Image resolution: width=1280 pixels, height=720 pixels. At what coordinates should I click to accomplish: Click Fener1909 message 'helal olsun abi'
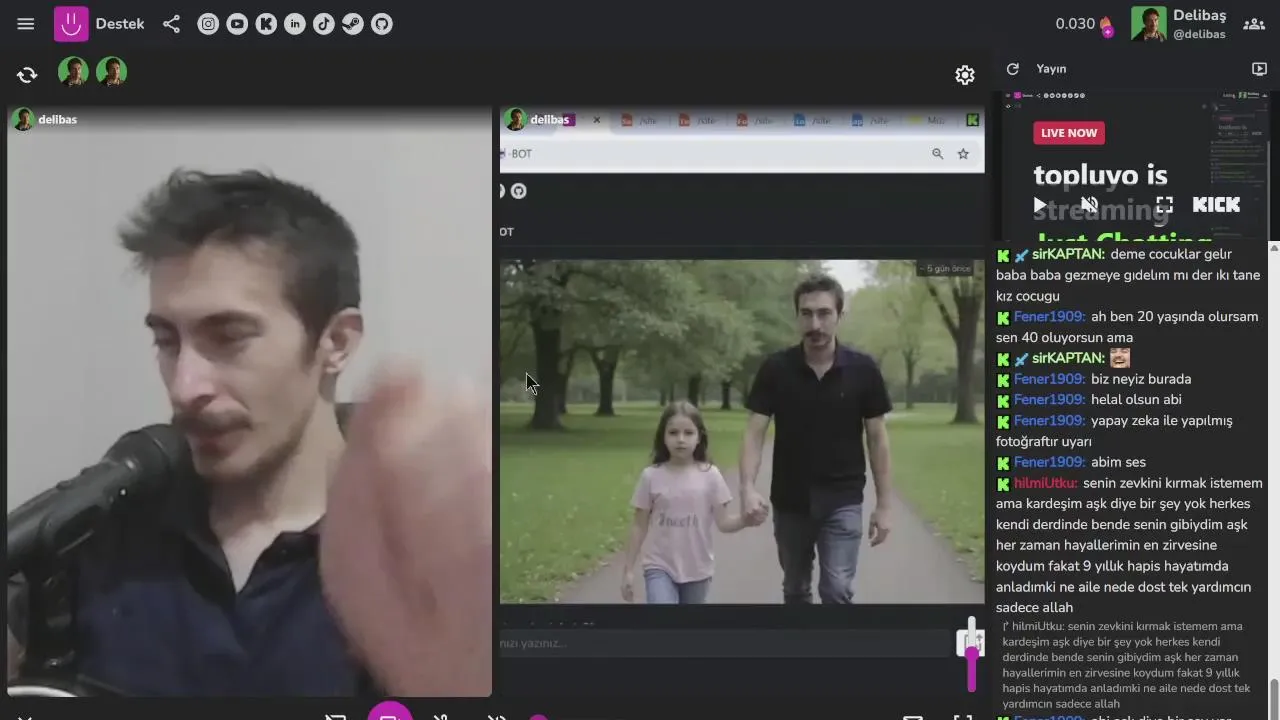1136,400
